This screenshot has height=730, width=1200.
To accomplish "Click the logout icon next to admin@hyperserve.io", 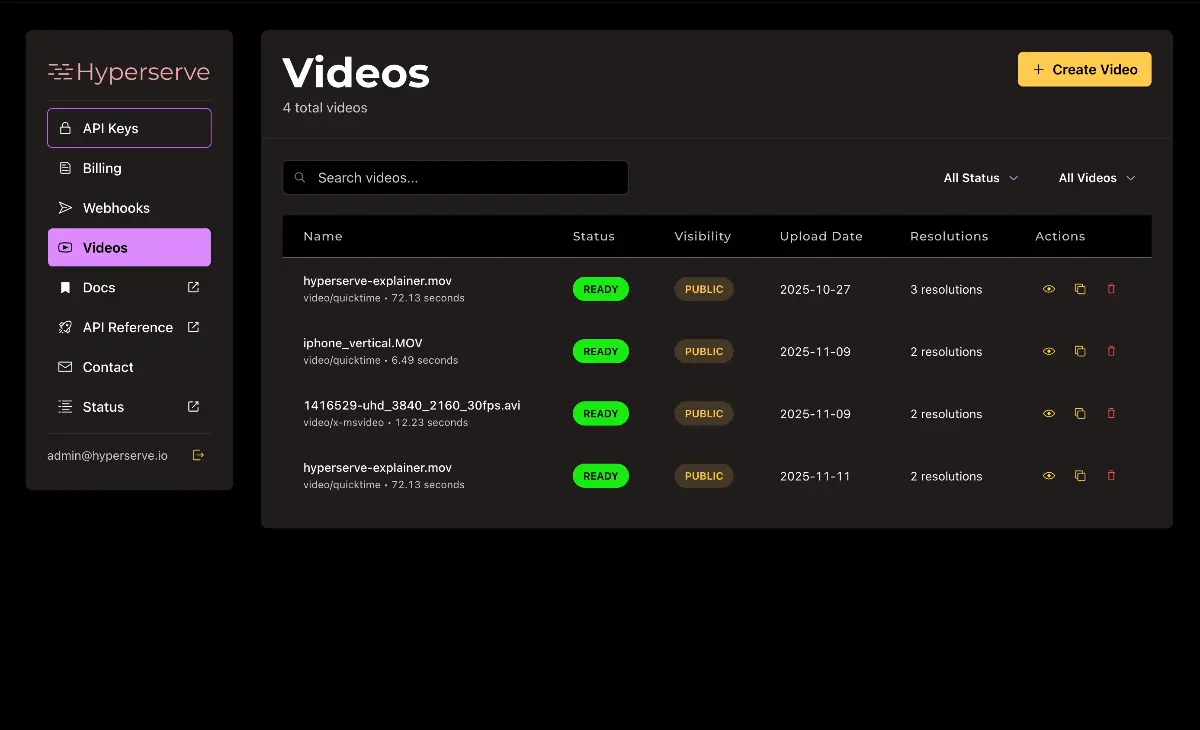I will [198, 454].
